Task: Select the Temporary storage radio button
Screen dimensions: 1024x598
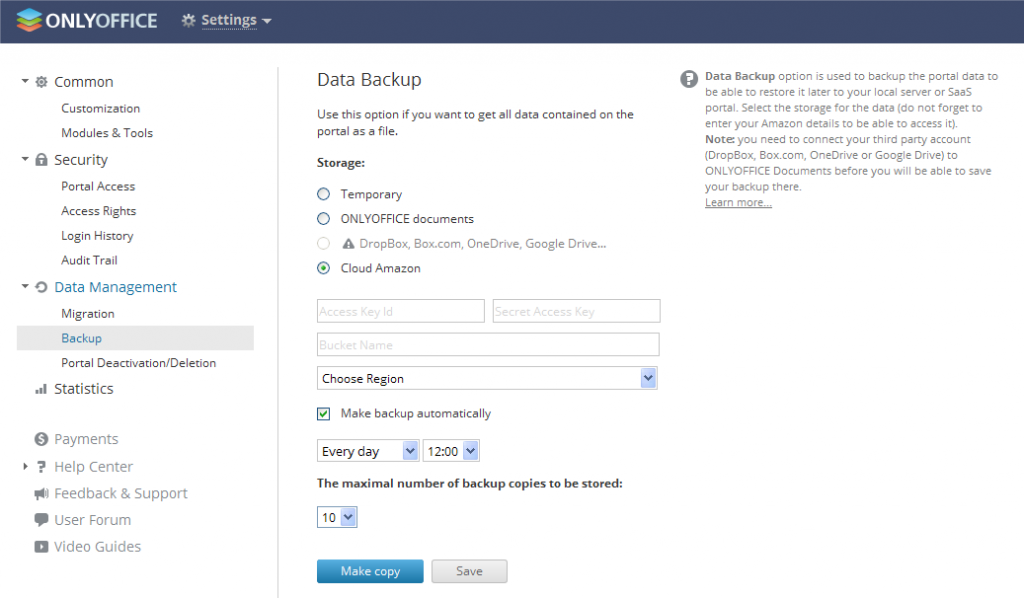Action: pyautogui.click(x=323, y=194)
